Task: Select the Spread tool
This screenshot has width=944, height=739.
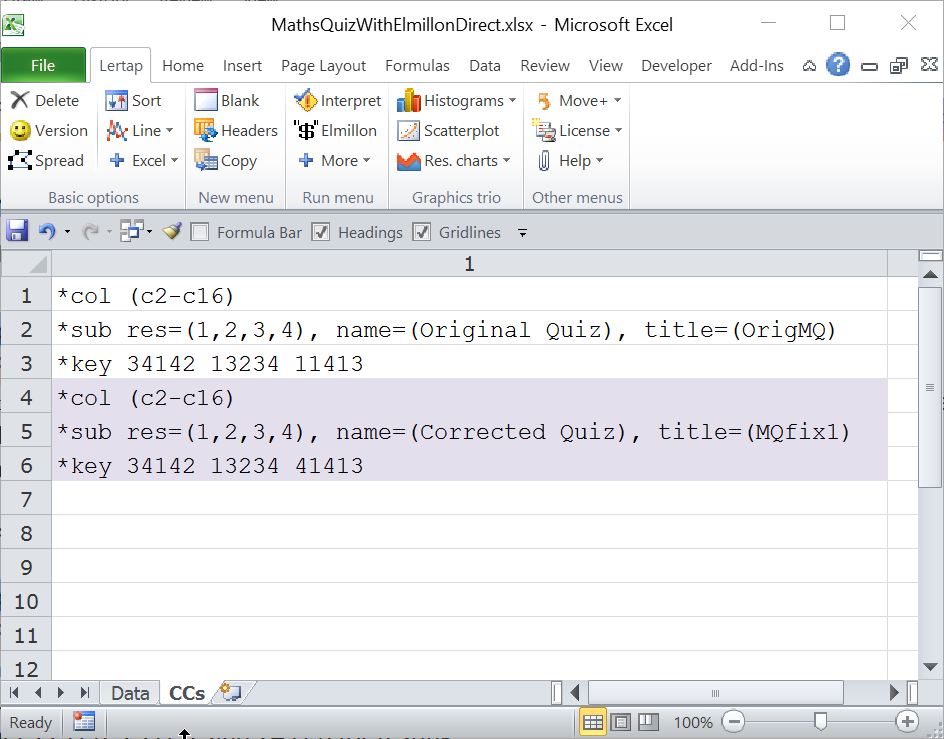Action: coord(20,161)
